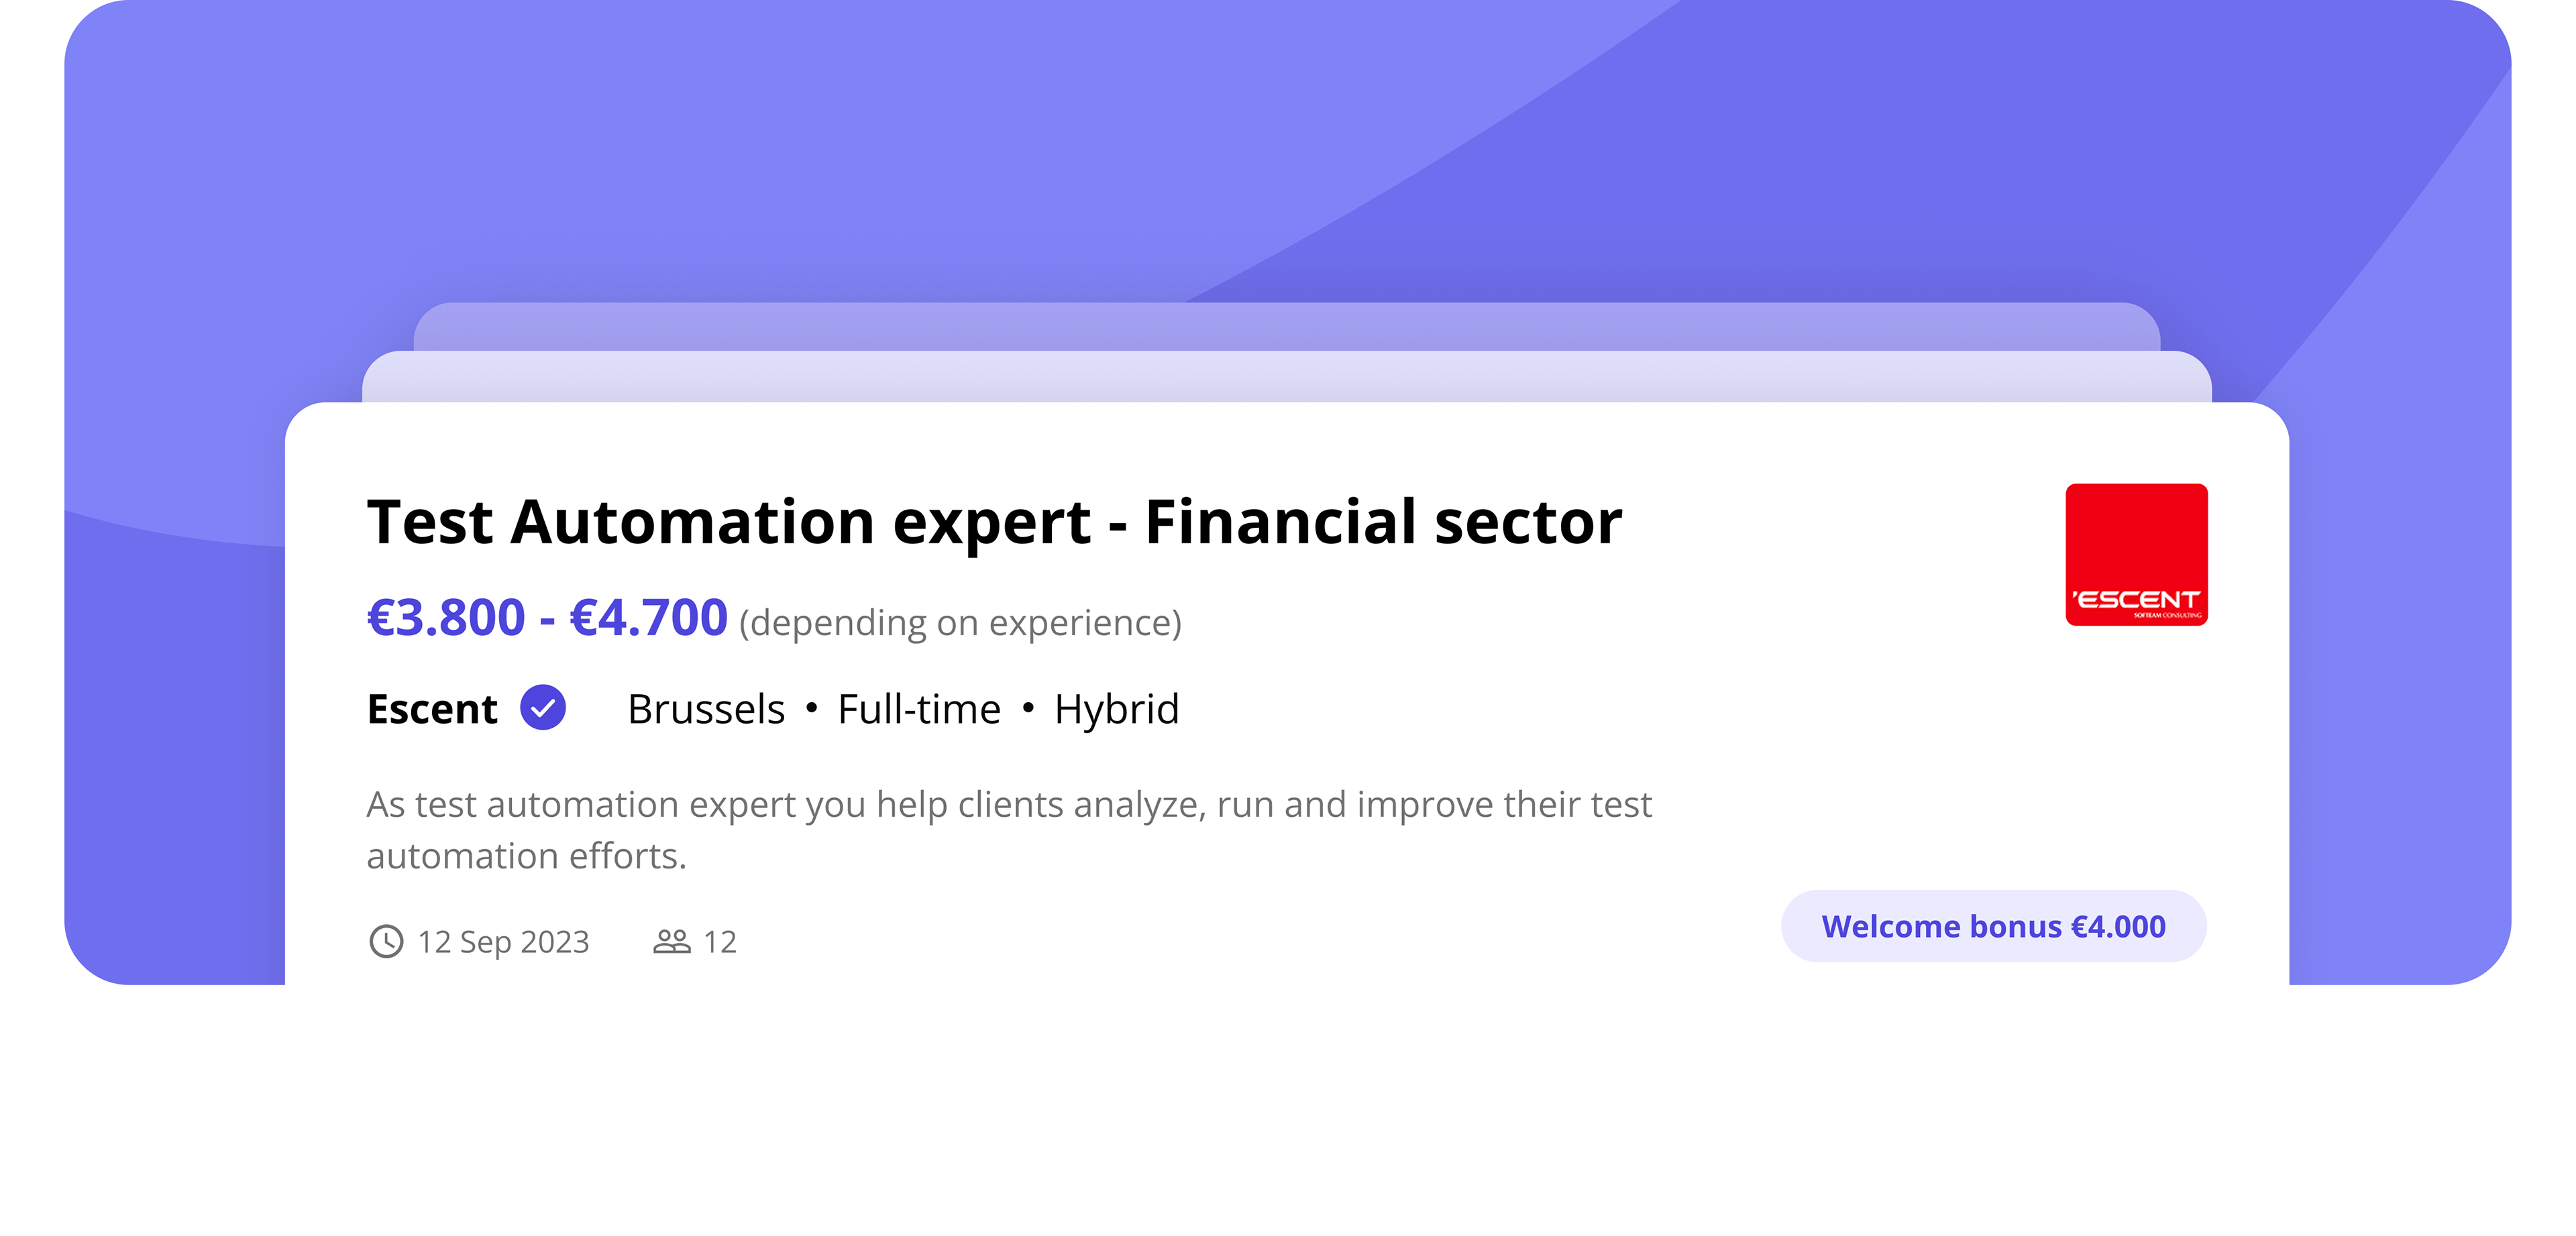The height and width of the screenshot is (1236, 2576).
Task: Select the Hybrid work mode label
Action: coord(1116,709)
